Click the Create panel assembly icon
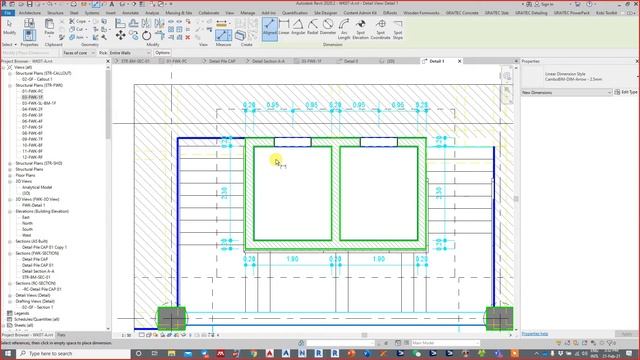The height and width of the screenshot is (360, 640). click(x=240, y=36)
